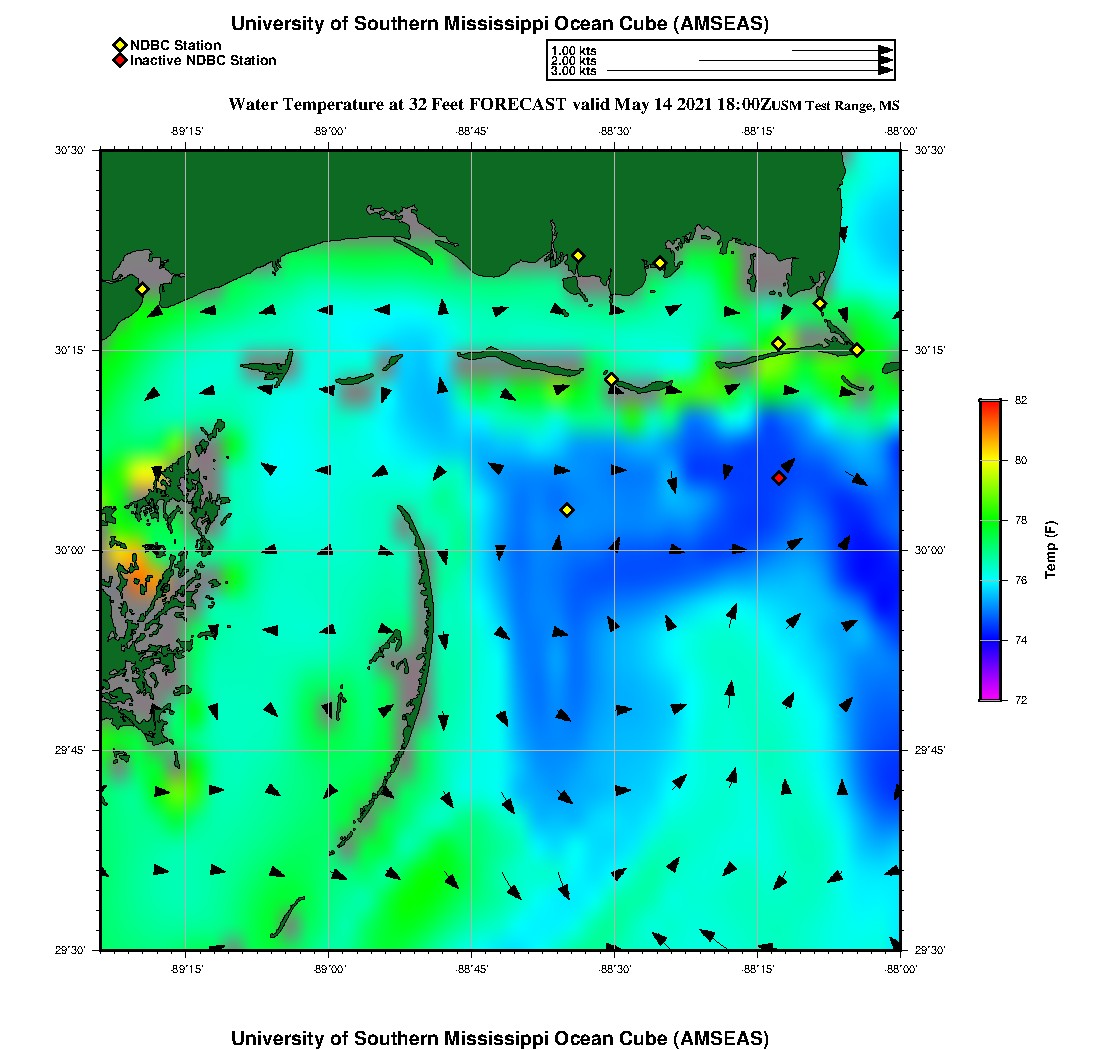Click the 'NDBC Station' legend label
Screen dimensions: 1100x1050
tap(175, 46)
